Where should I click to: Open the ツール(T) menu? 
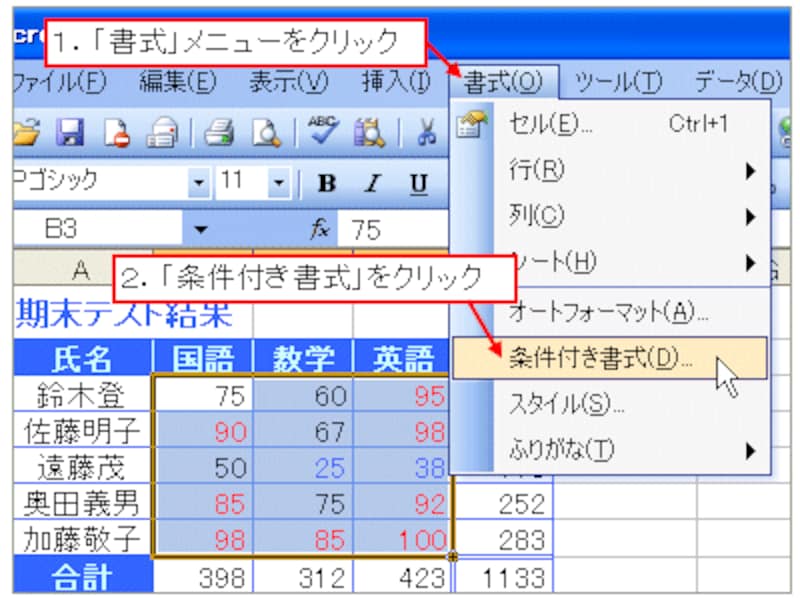618,82
